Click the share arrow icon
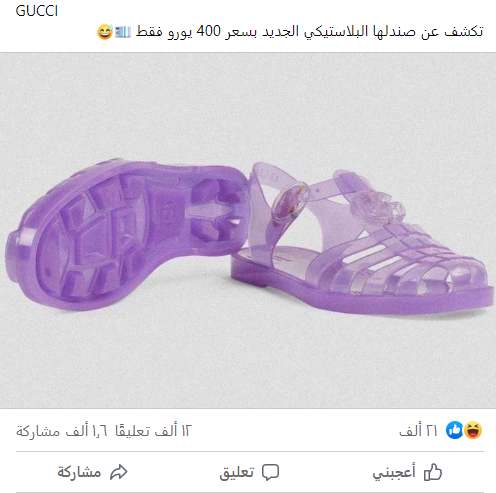This screenshot has width=496, height=493. click(x=119, y=472)
